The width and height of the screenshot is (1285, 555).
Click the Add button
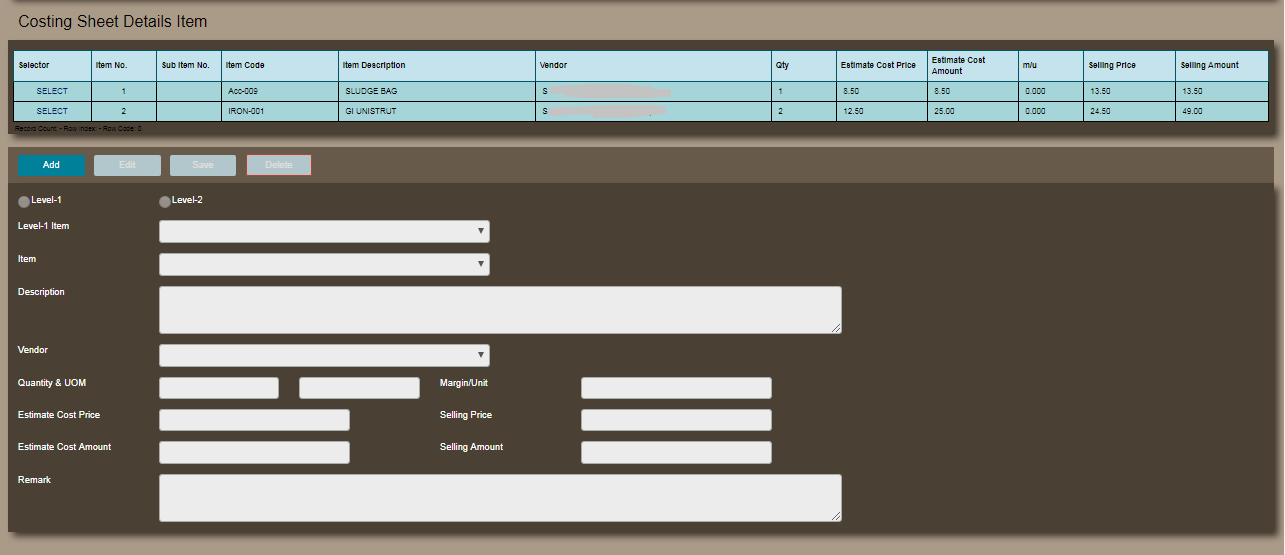click(51, 165)
